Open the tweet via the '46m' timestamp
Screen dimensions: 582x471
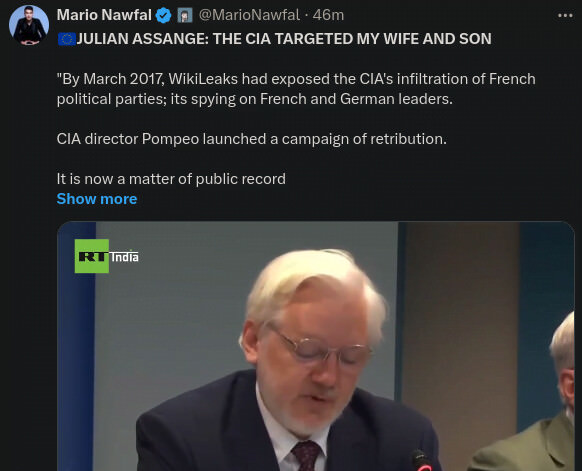tap(328, 15)
